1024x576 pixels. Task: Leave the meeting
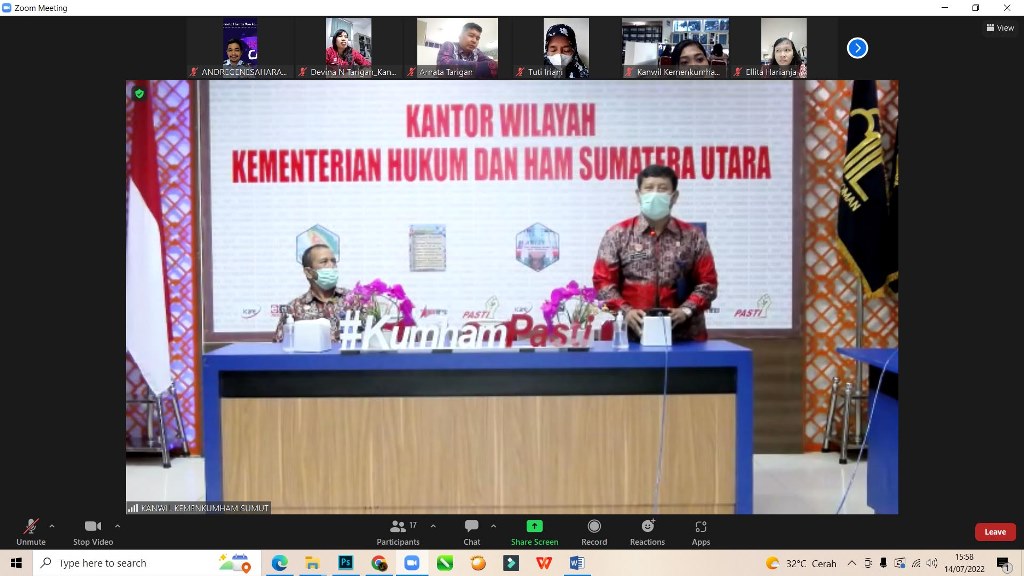pos(995,532)
